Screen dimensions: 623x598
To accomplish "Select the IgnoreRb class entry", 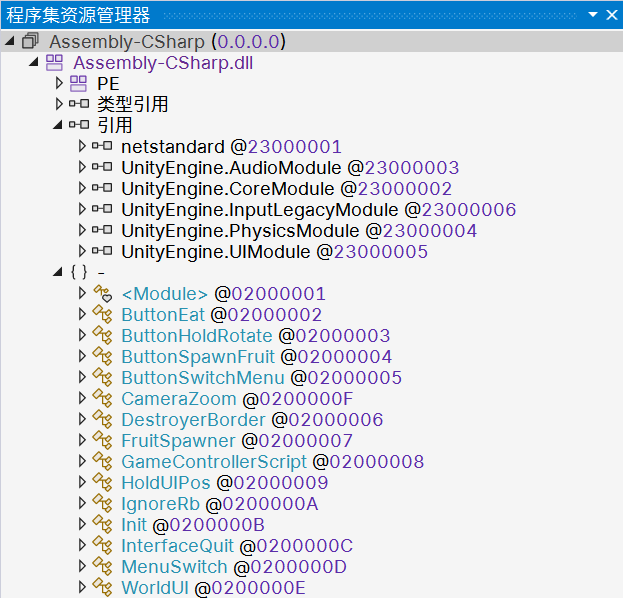I will pos(219,504).
